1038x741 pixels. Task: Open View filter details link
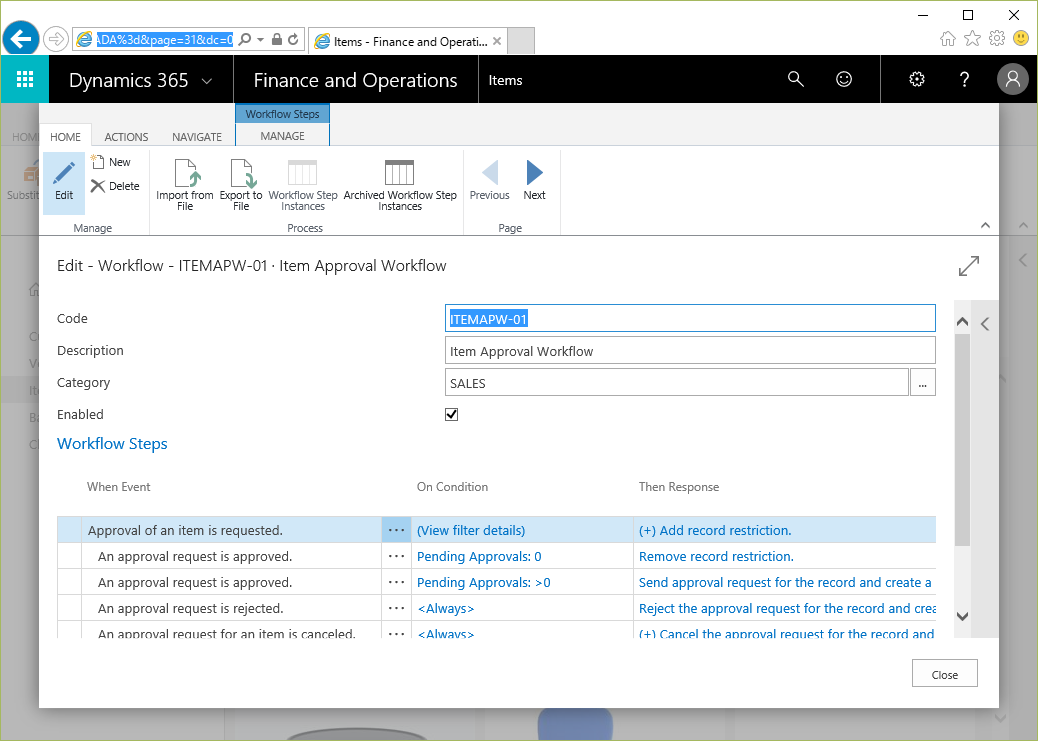coord(471,530)
